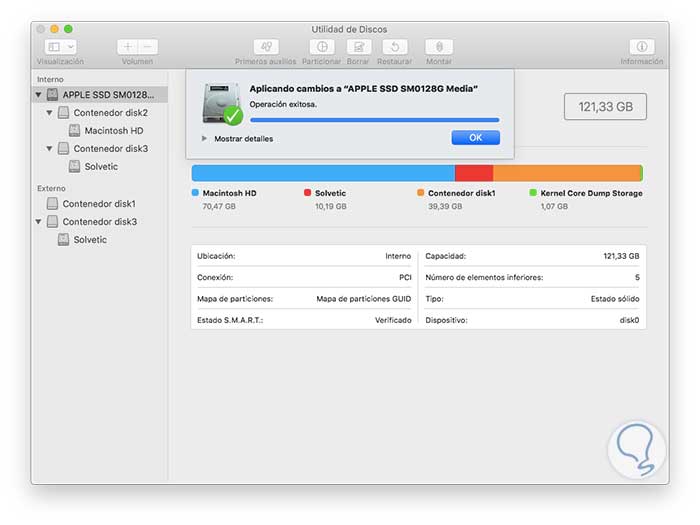This screenshot has height=525, width=700.
Task: Click orange Contenedor disk1 usage segment
Action: [x=567, y=173]
